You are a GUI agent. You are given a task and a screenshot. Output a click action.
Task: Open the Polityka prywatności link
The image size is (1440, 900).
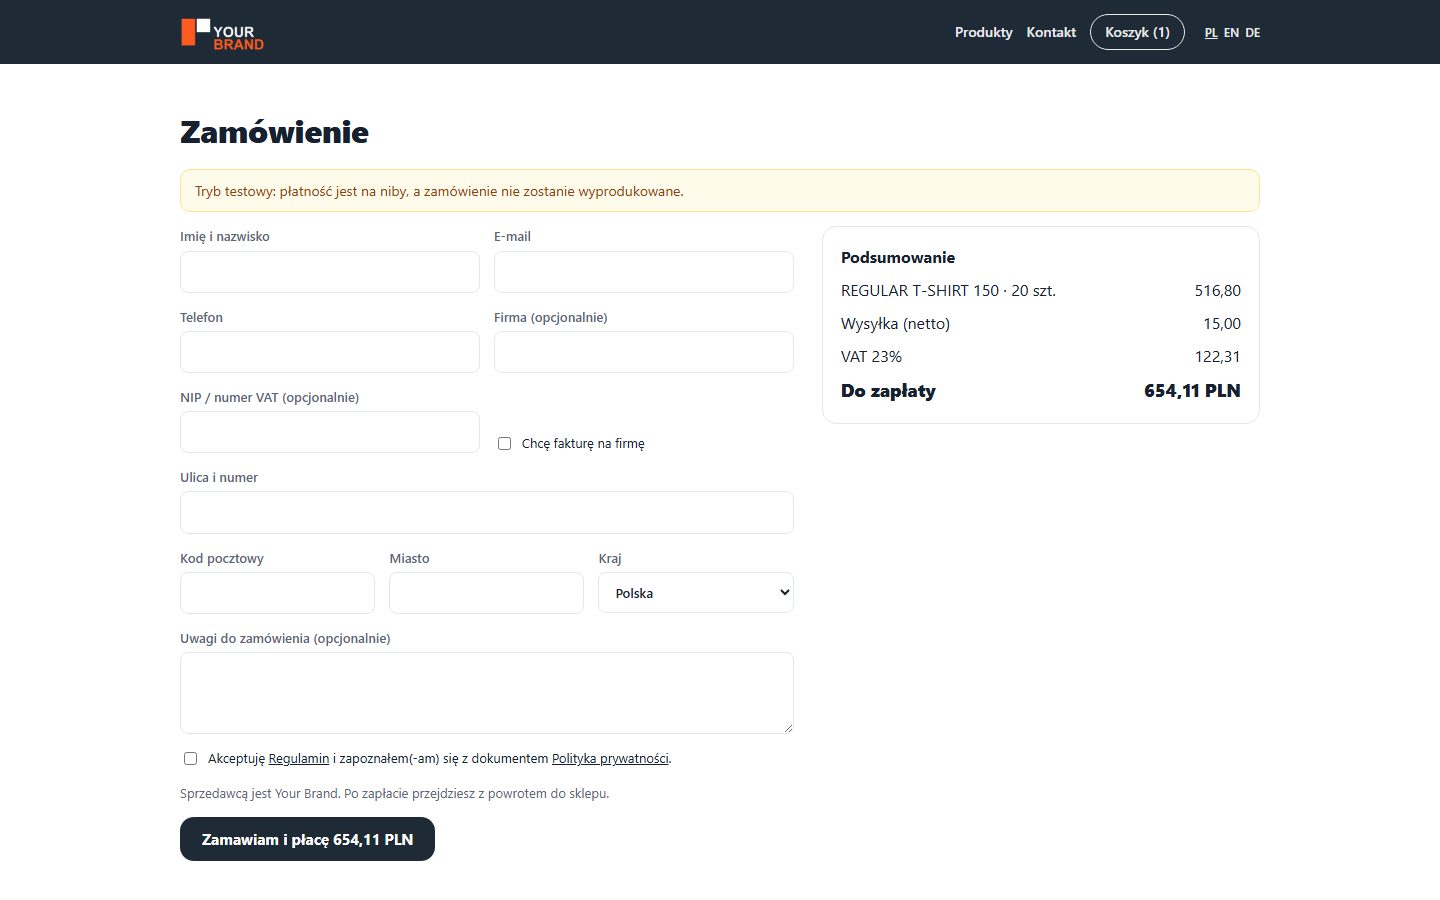pos(610,759)
